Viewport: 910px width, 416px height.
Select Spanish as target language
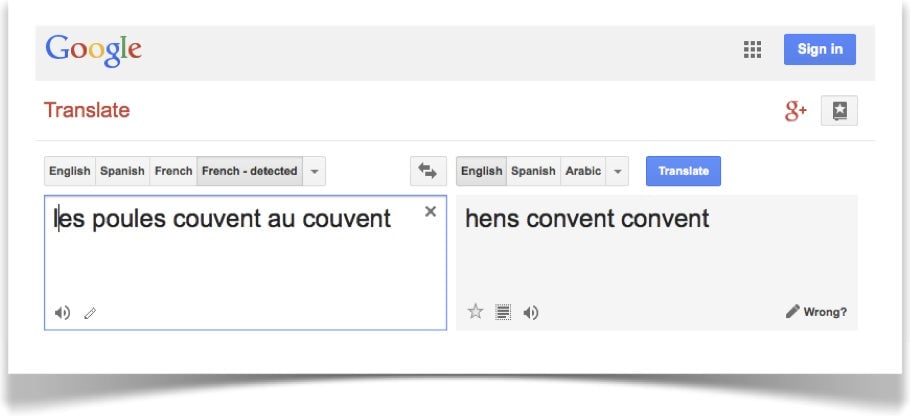(x=533, y=171)
